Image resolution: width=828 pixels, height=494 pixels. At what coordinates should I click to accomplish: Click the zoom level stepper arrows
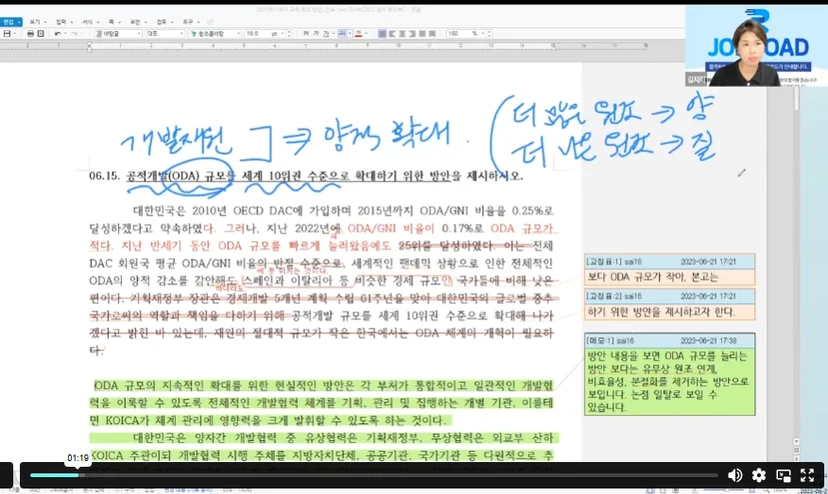point(490,33)
